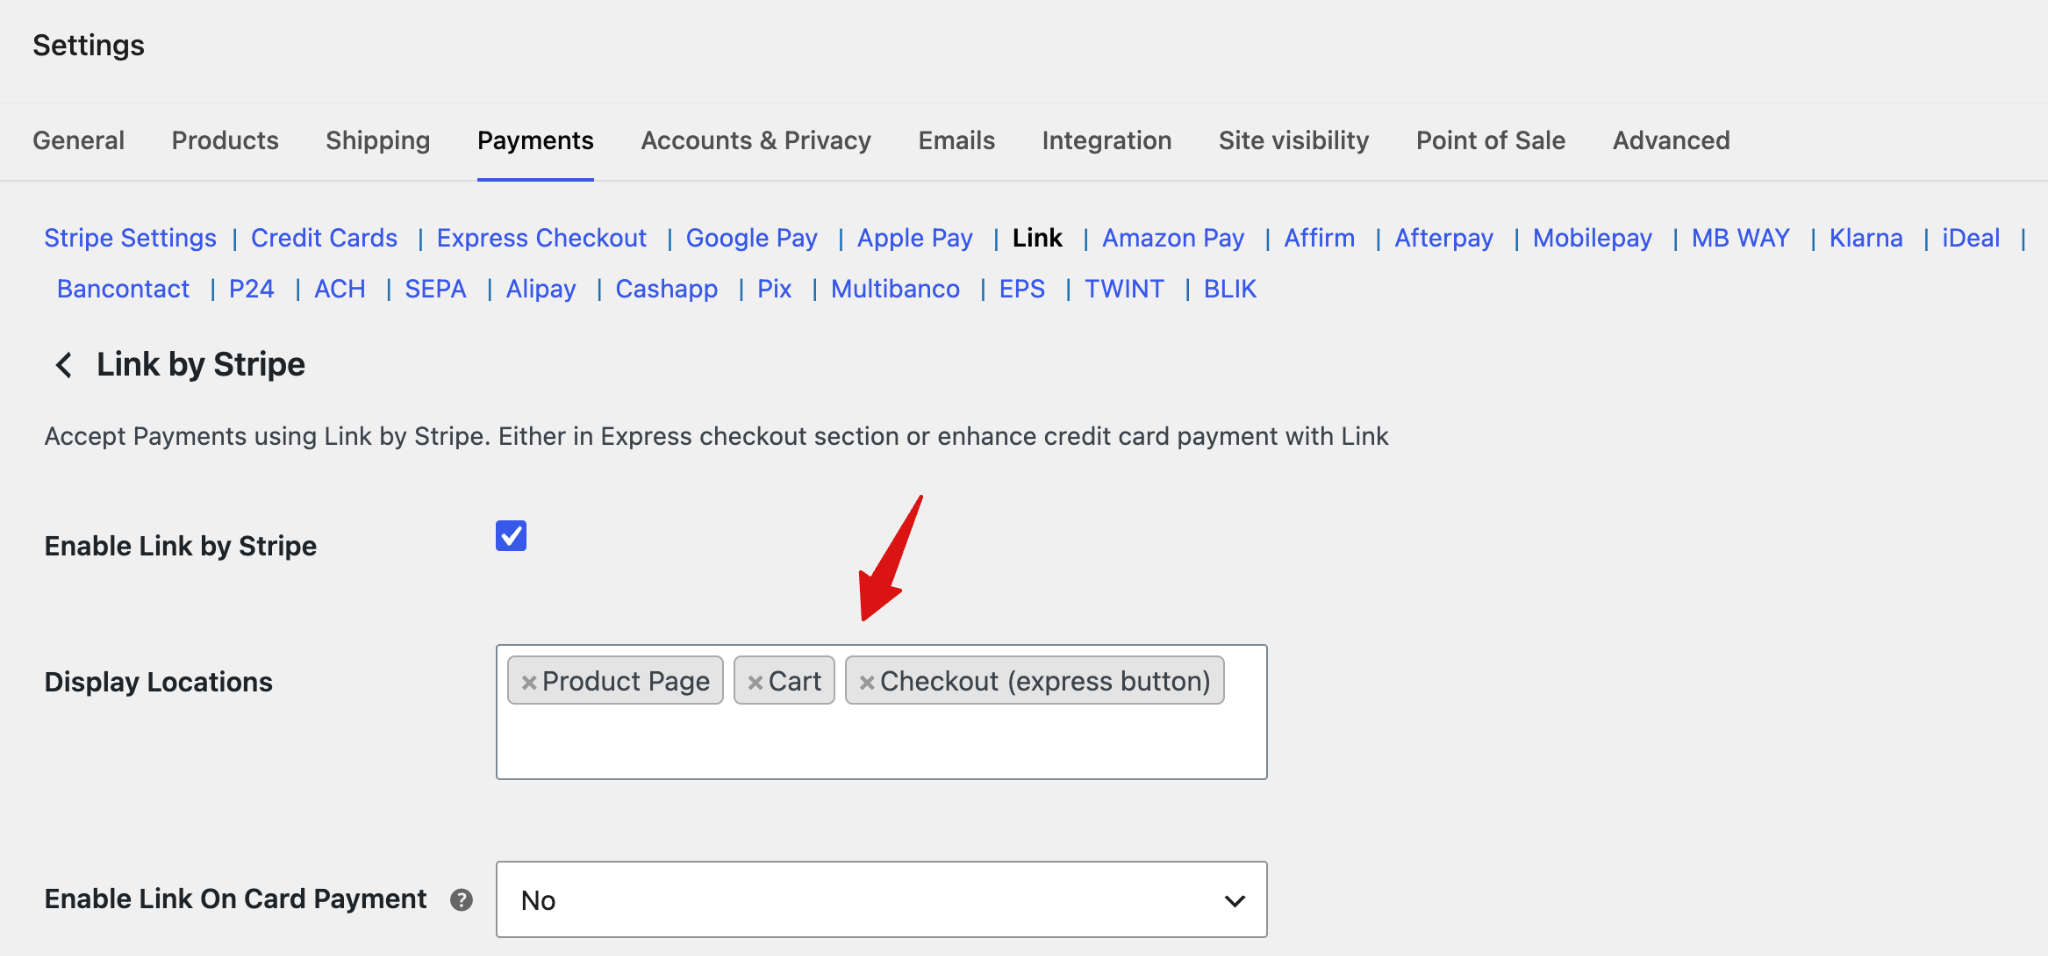
Task: Click the Link by Stripe heading
Action: point(201,365)
